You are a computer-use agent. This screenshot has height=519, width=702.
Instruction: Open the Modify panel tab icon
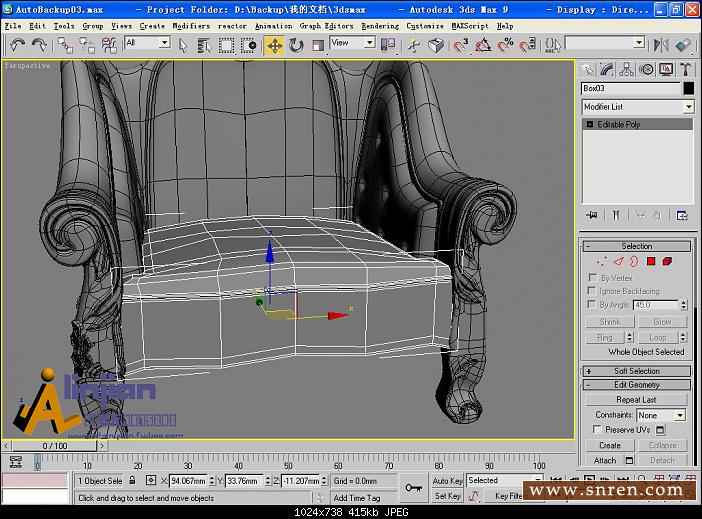[x=606, y=69]
